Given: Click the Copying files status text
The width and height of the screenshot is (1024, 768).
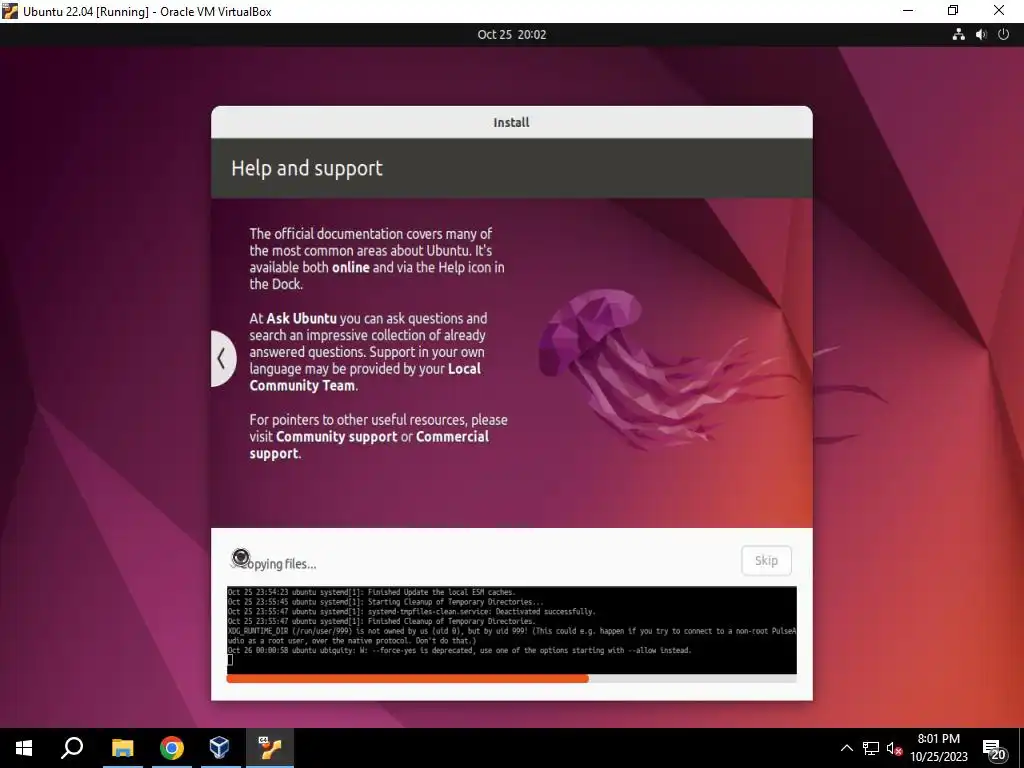Looking at the screenshot, I should [279, 564].
